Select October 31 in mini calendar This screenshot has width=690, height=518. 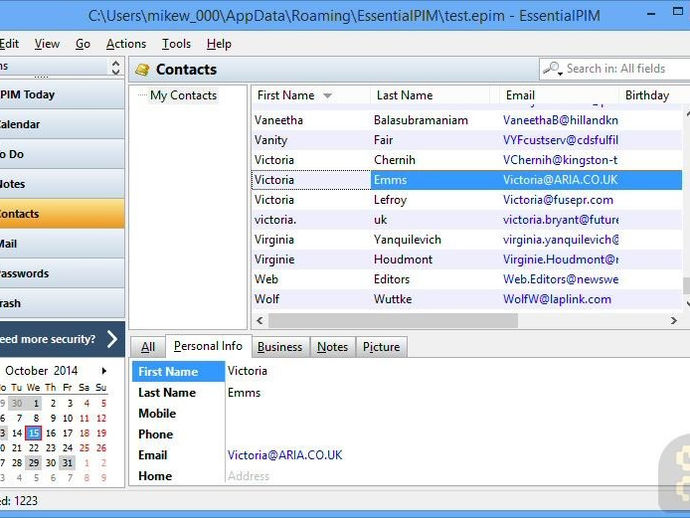(67, 463)
